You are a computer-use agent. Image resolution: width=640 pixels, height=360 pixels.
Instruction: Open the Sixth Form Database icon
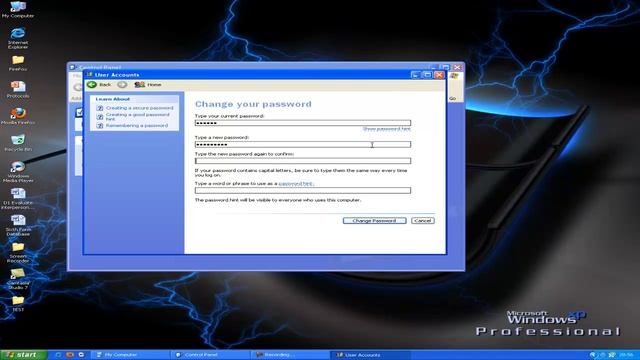[x=18, y=225]
